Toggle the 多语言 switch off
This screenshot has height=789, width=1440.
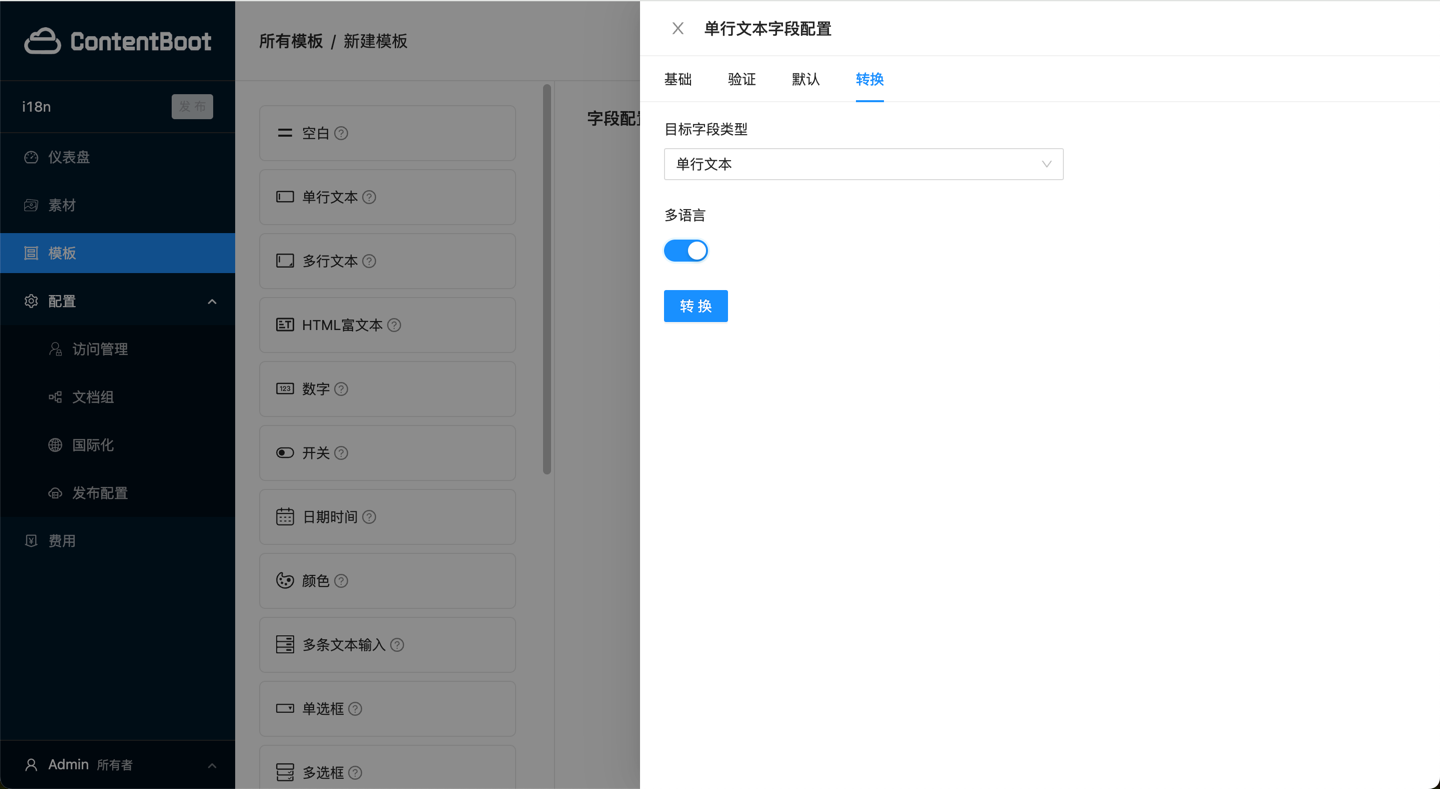click(686, 251)
